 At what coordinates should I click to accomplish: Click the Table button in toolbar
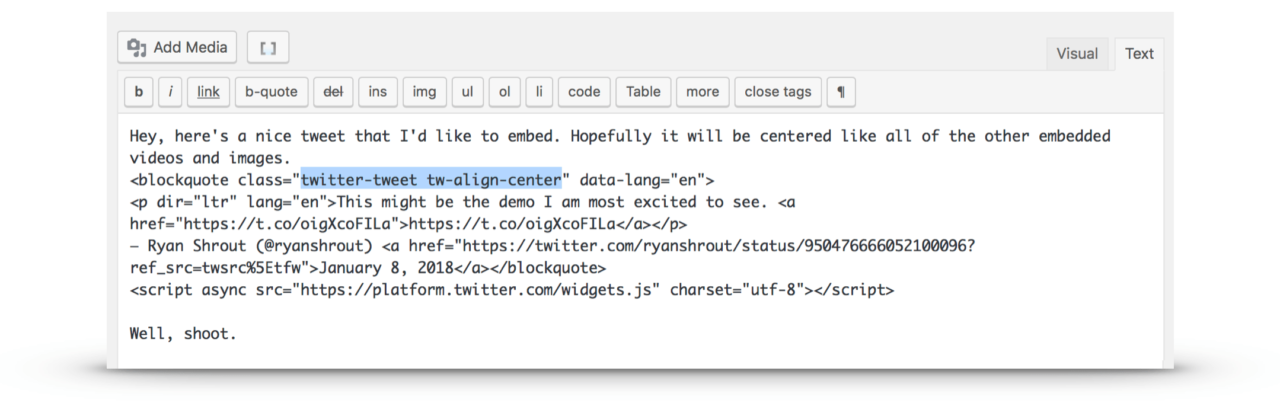pyautogui.click(x=643, y=92)
